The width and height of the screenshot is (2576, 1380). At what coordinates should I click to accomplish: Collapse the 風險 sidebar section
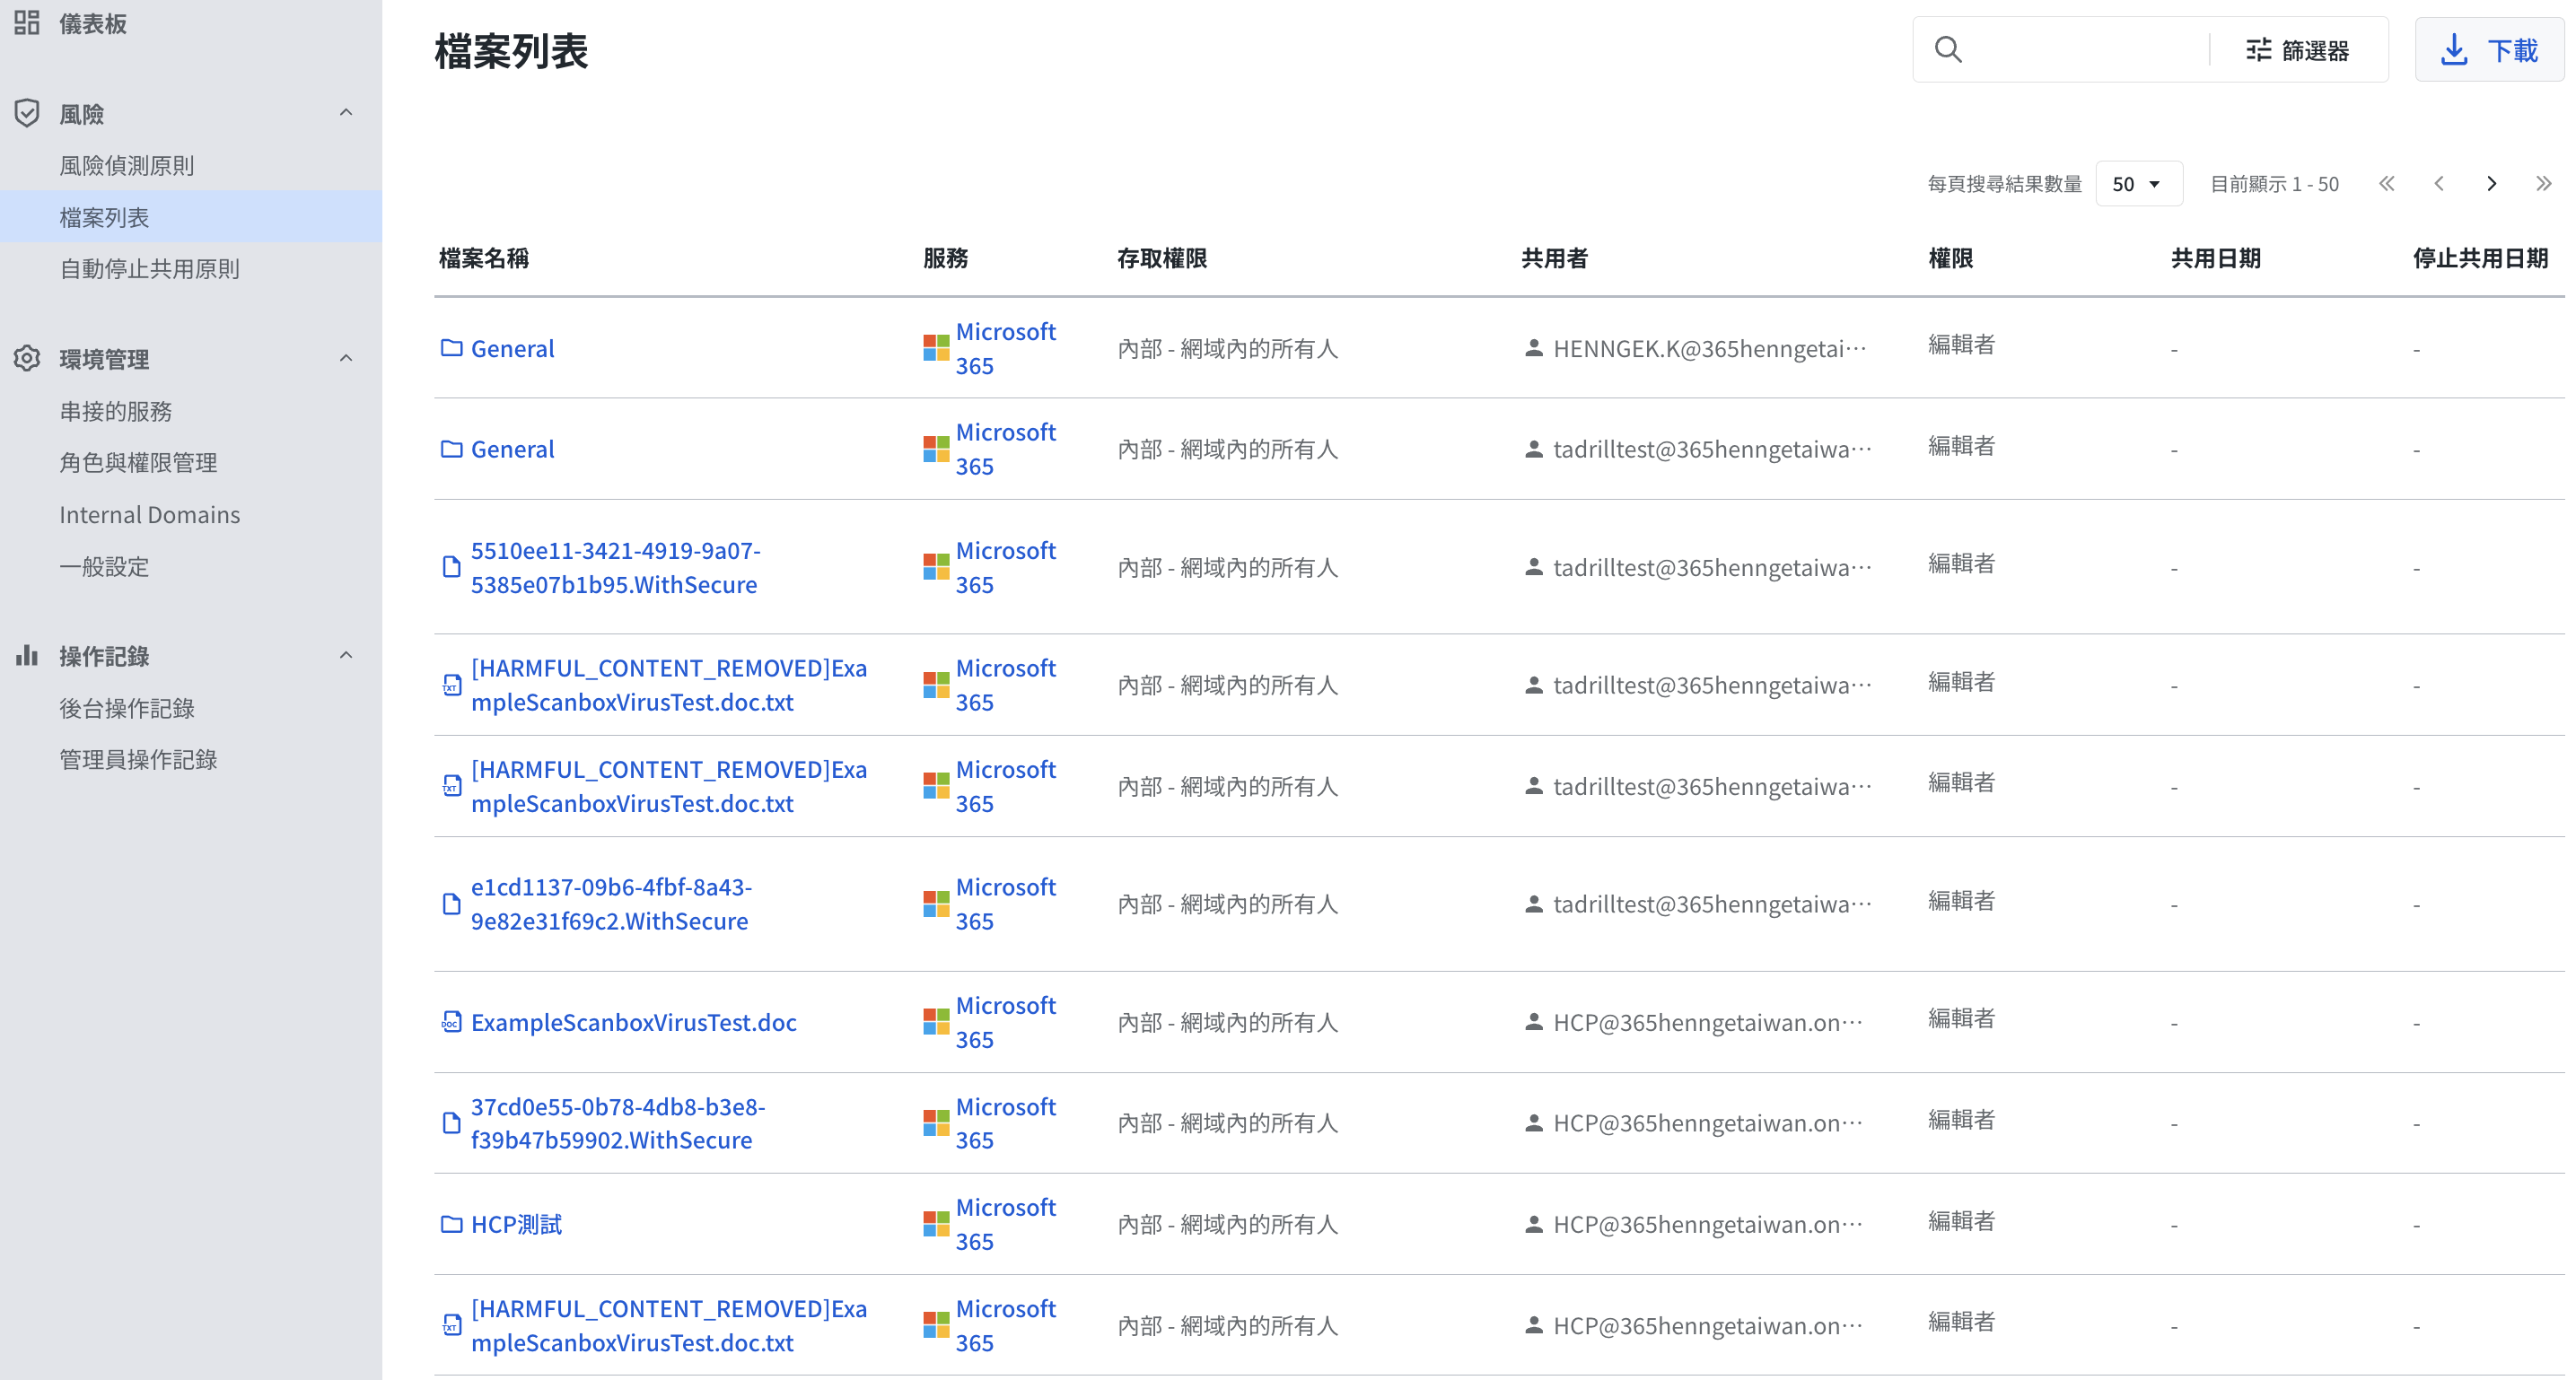click(346, 113)
